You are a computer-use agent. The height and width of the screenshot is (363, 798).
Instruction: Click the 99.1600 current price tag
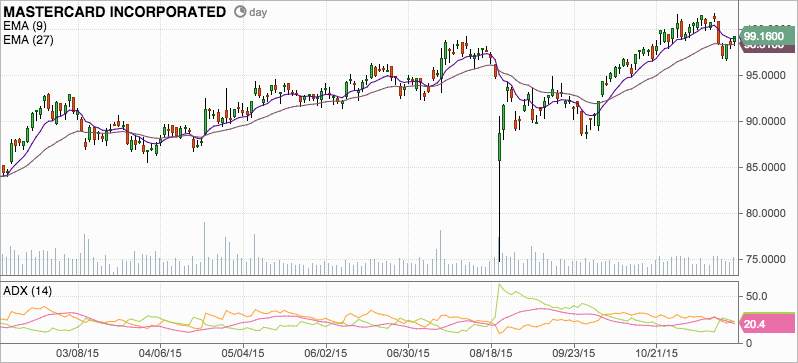[766, 36]
